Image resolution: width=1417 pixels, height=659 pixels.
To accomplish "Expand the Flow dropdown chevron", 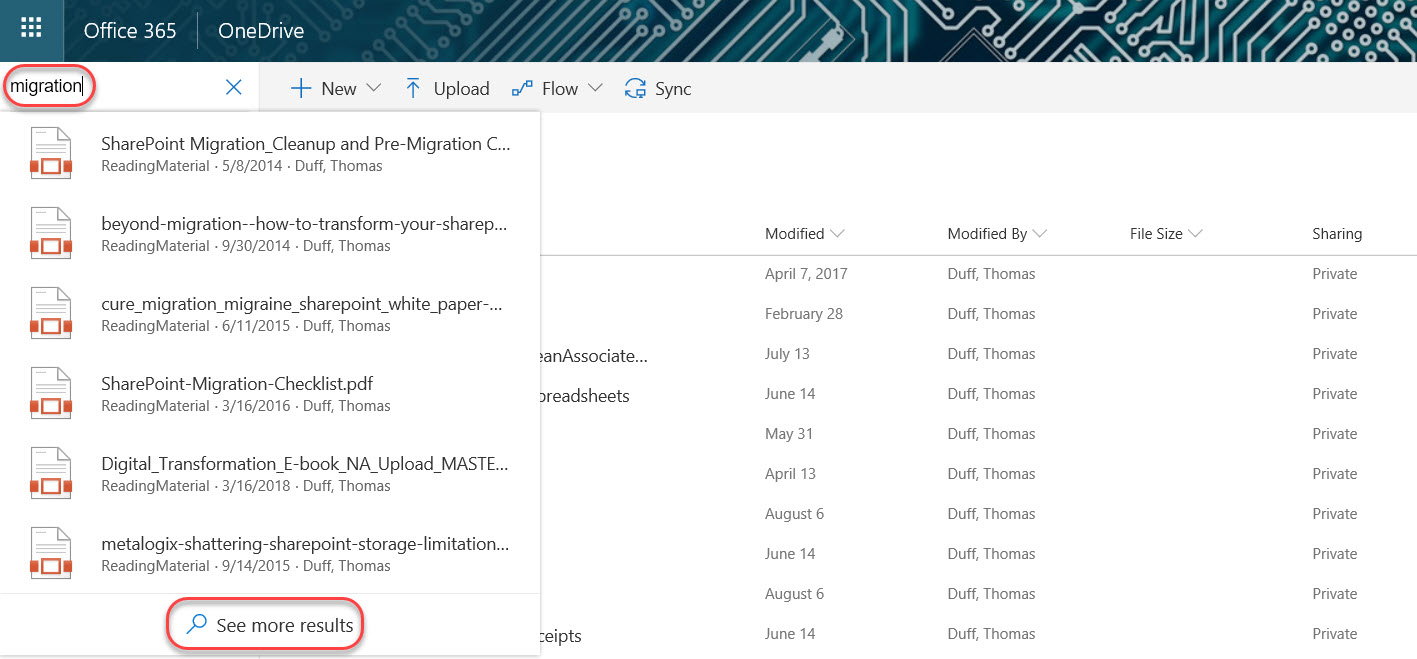I will point(595,88).
